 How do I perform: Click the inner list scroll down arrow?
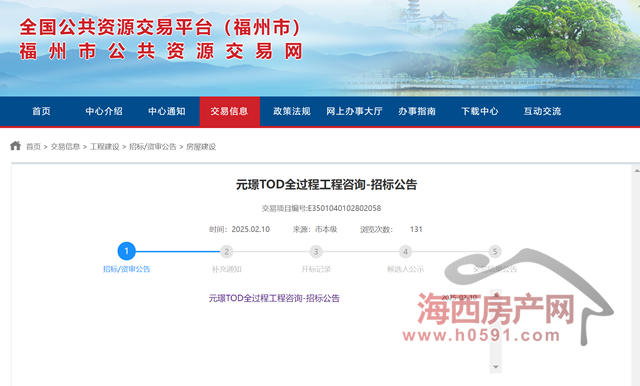click(x=496, y=367)
